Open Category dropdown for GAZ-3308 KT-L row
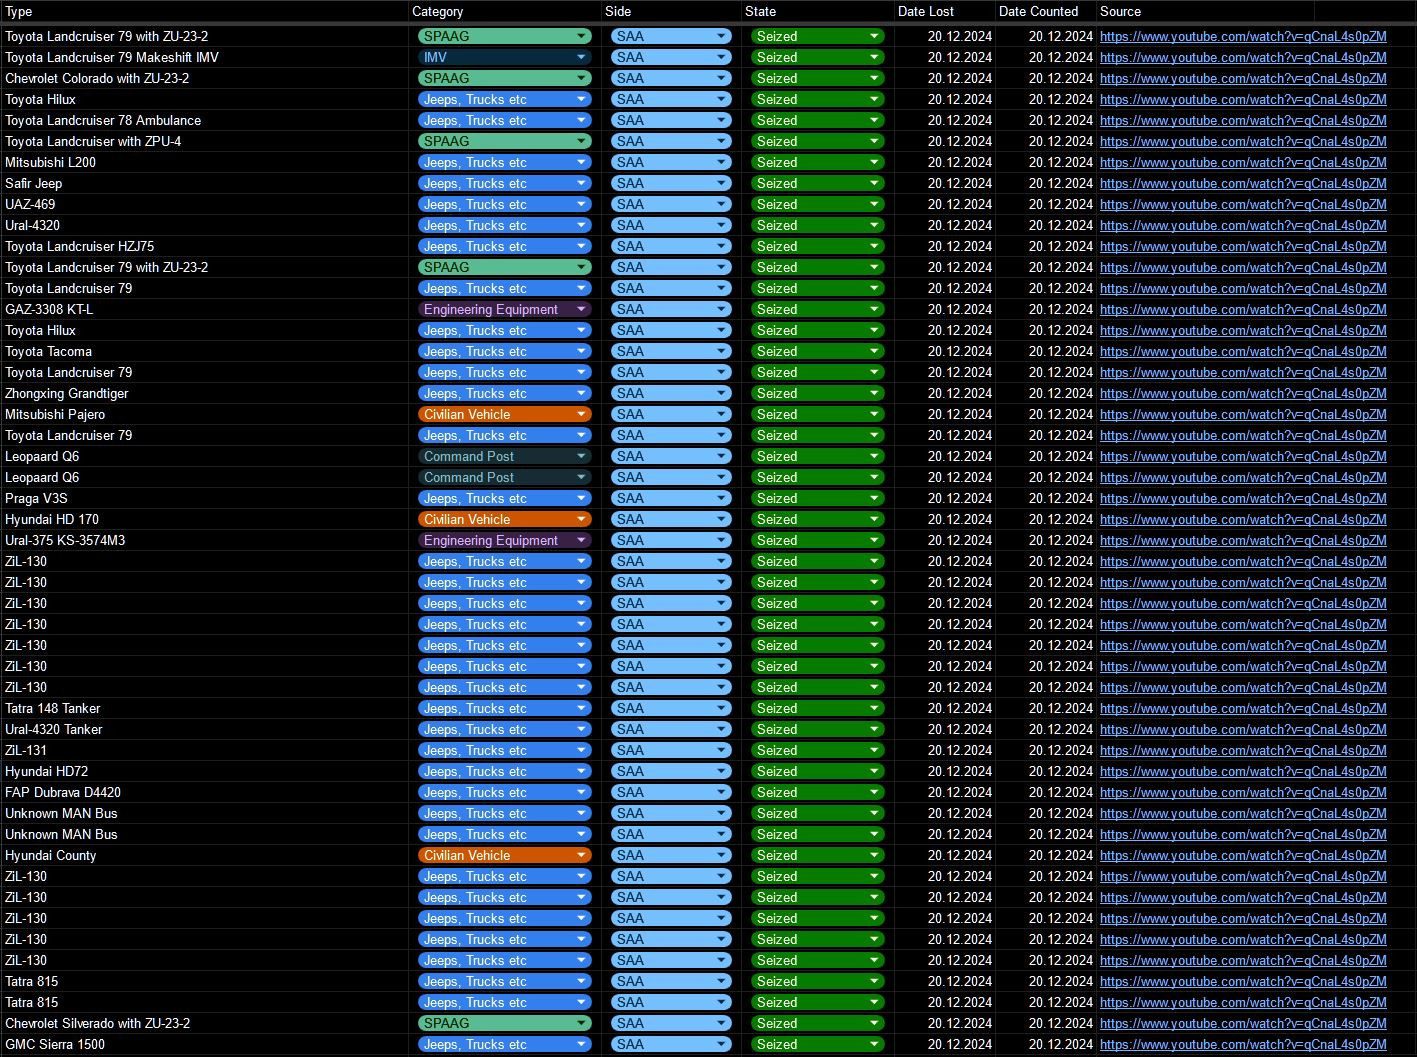 click(x=505, y=309)
